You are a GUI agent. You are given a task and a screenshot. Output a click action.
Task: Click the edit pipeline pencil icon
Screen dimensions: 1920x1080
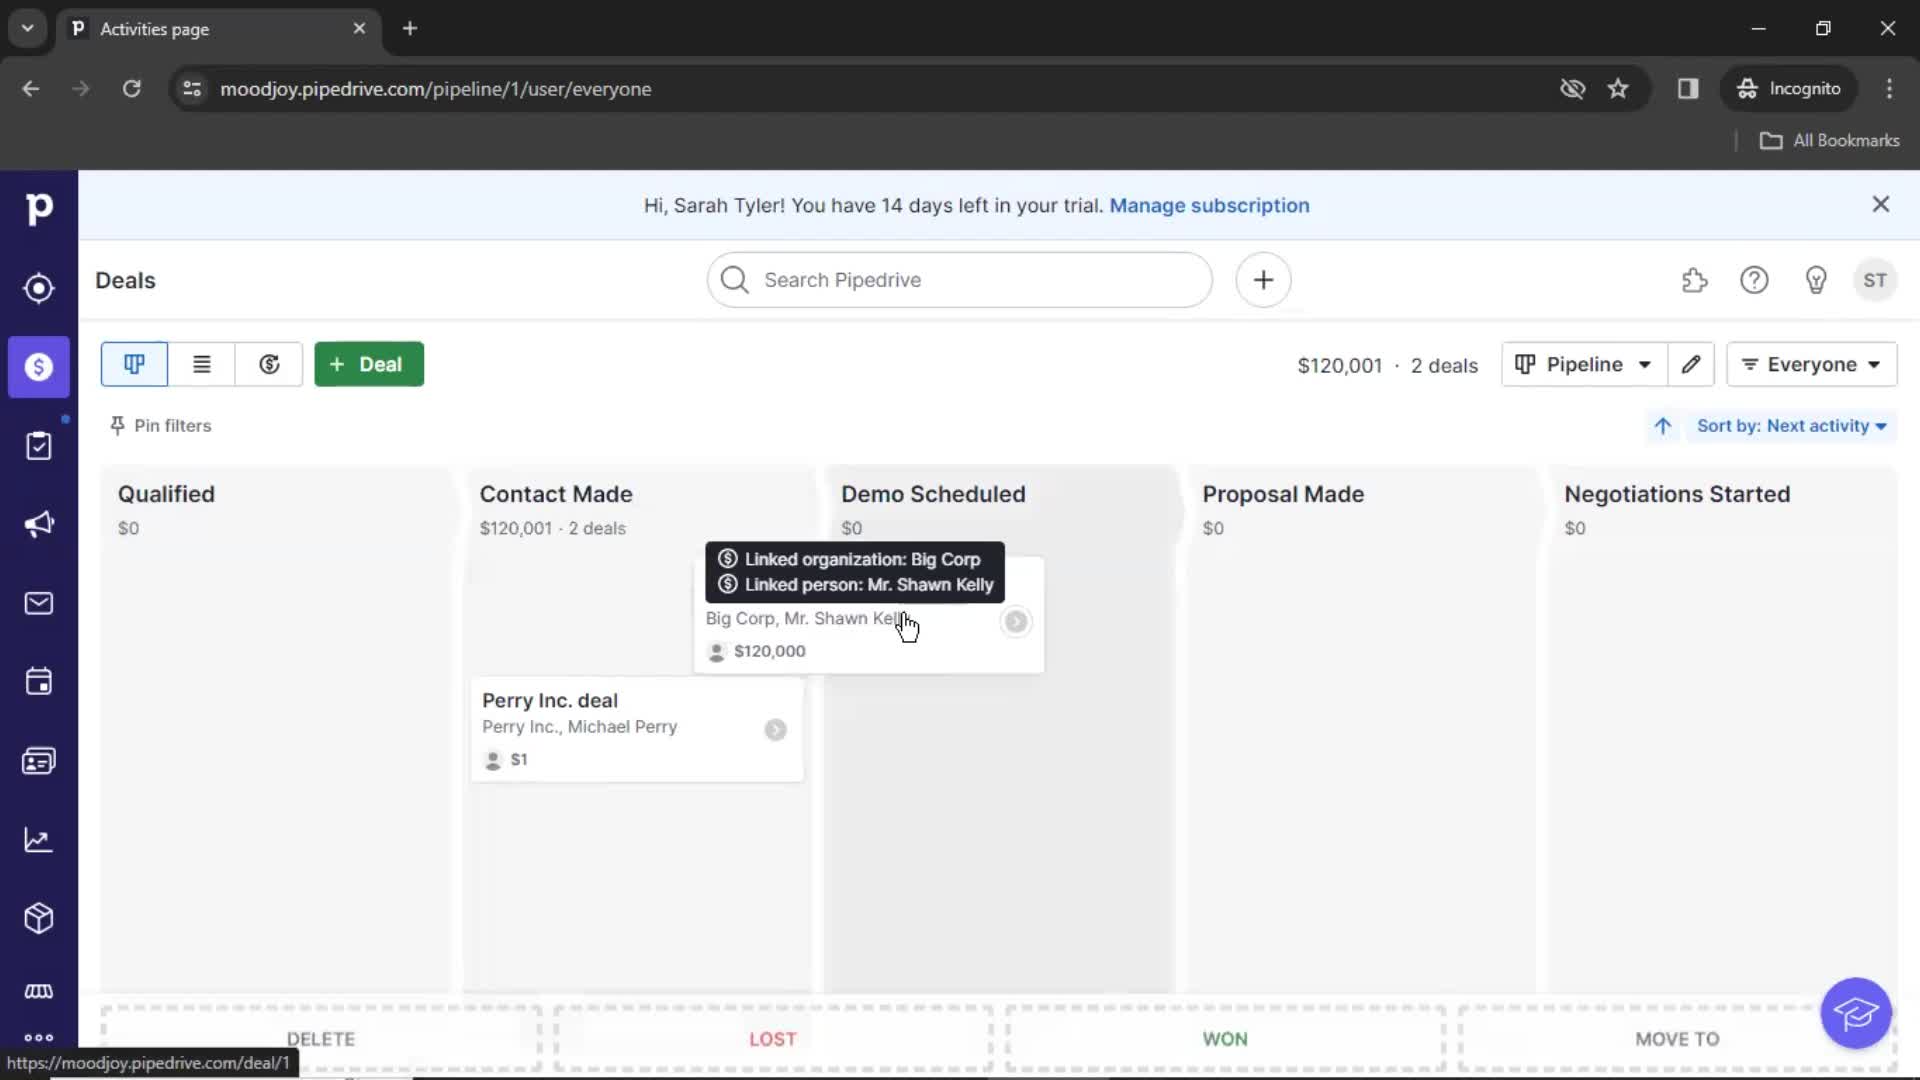coord(1692,364)
